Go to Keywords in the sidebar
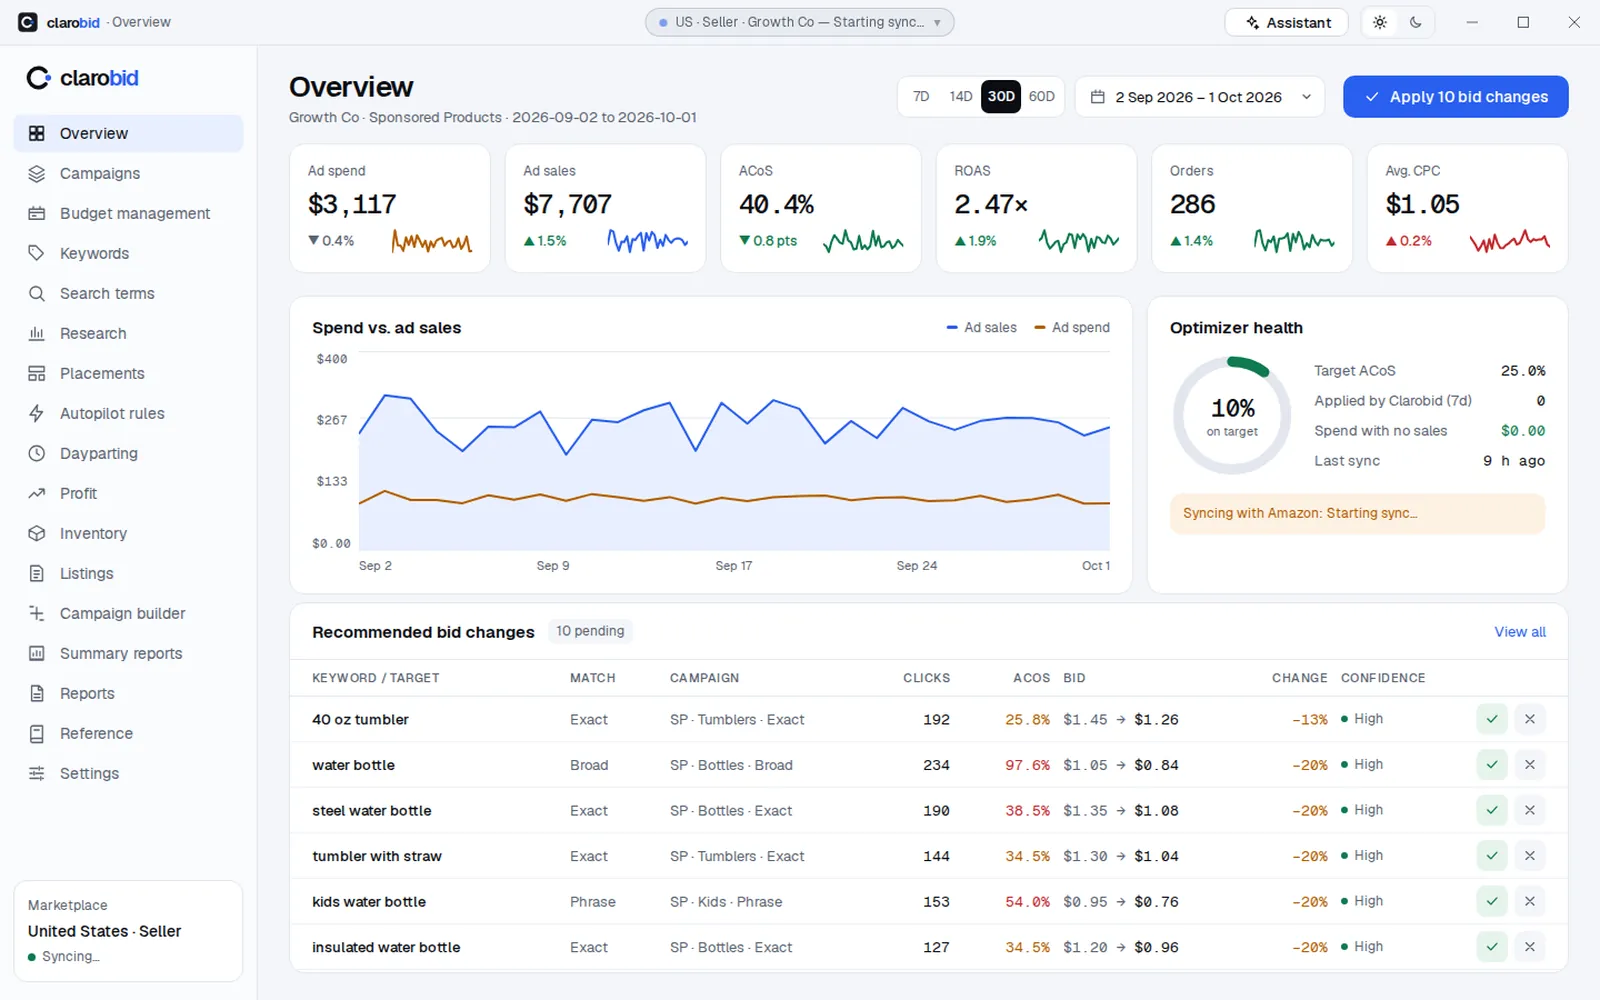Image resolution: width=1600 pixels, height=1000 pixels. (x=128, y=253)
